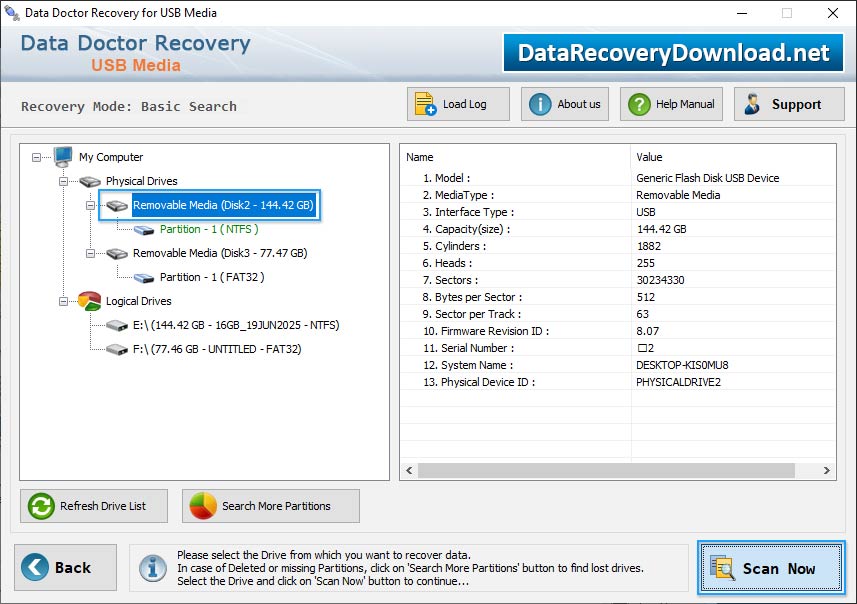Viewport: 857px width, 604px height.
Task: Click the FAT32 partition drive icon
Action: coord(144,278)
